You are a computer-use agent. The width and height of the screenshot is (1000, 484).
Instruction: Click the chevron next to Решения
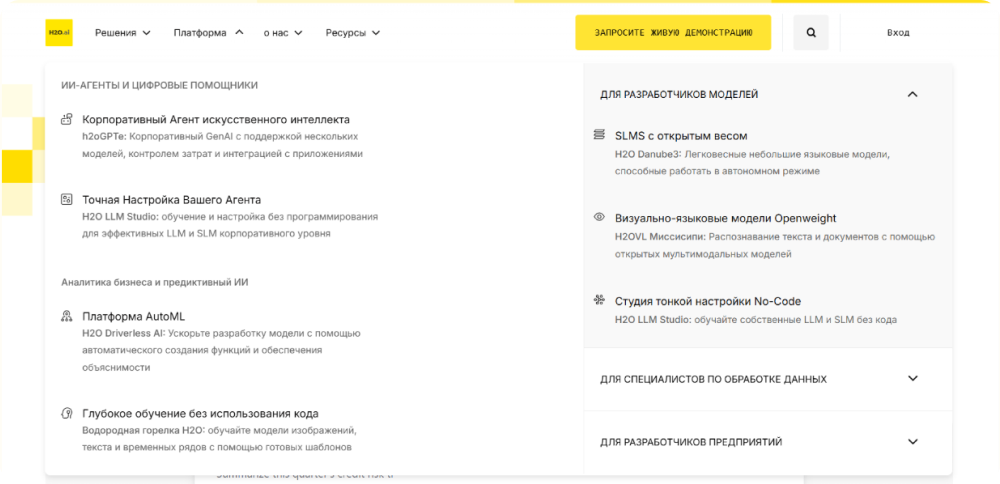(x=147, y=33)
